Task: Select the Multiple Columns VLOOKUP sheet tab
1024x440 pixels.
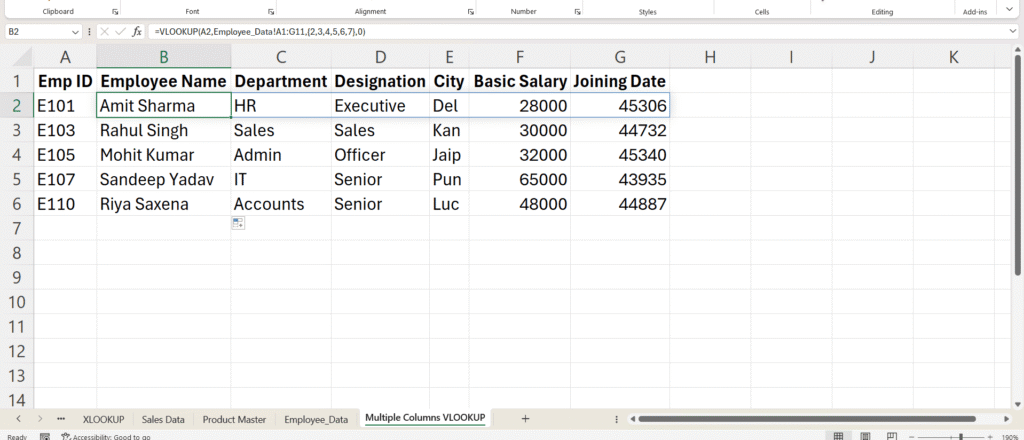Action: (x=425, y=418)
